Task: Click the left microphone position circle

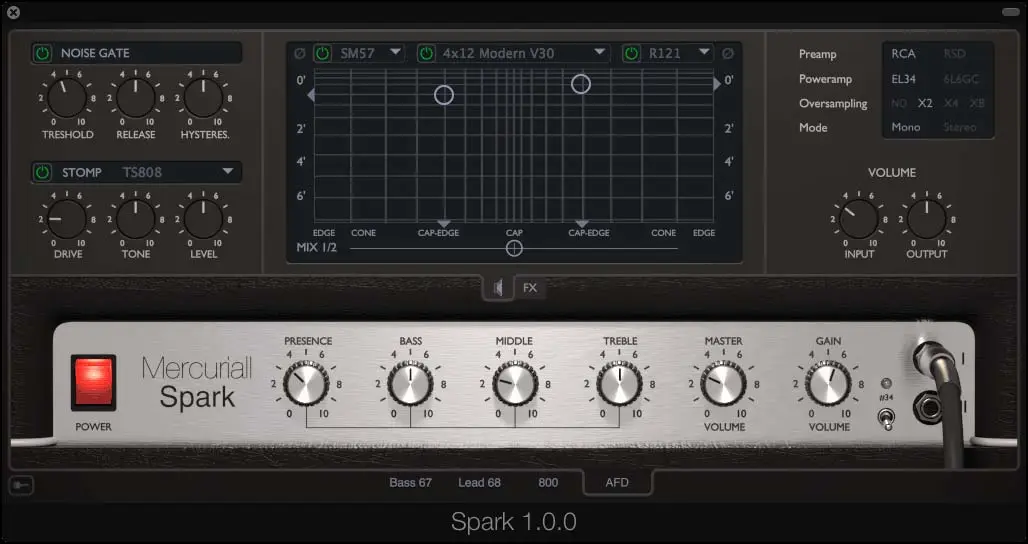Action: (x=444, y=95)
